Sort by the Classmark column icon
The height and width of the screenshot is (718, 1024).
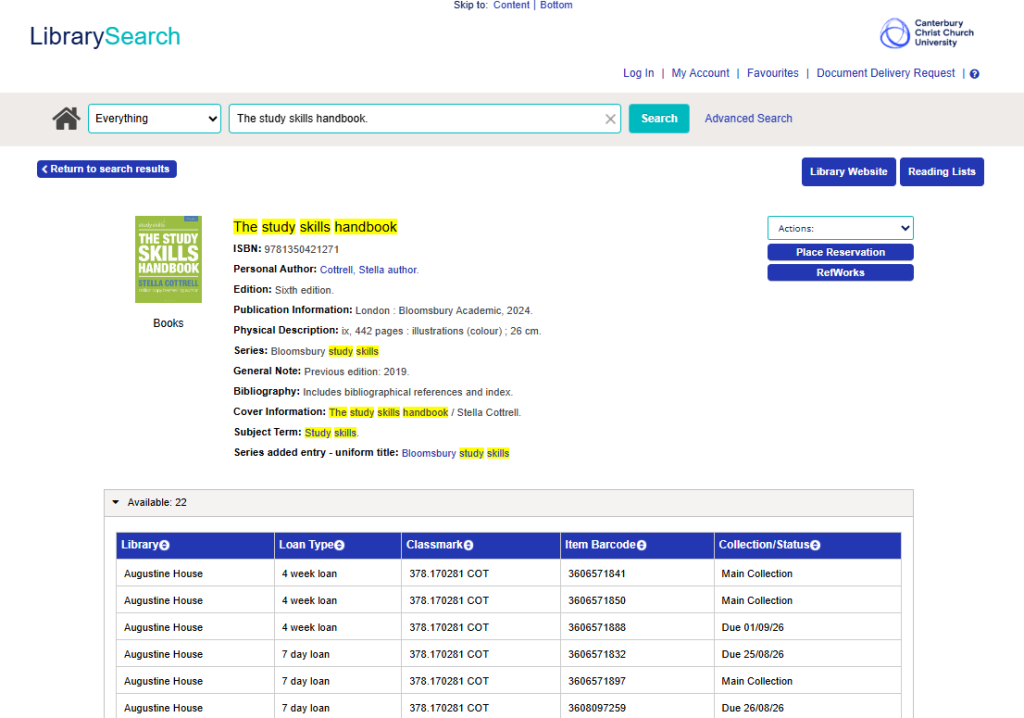(x=468, y=546)
